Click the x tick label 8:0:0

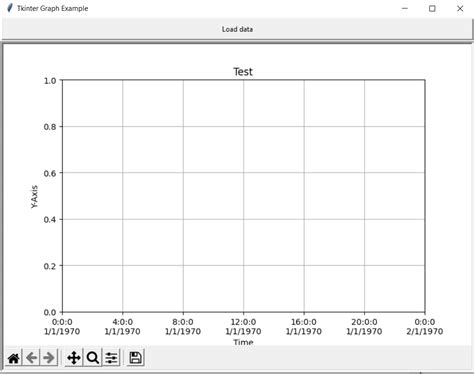click(x=183, y=322)
